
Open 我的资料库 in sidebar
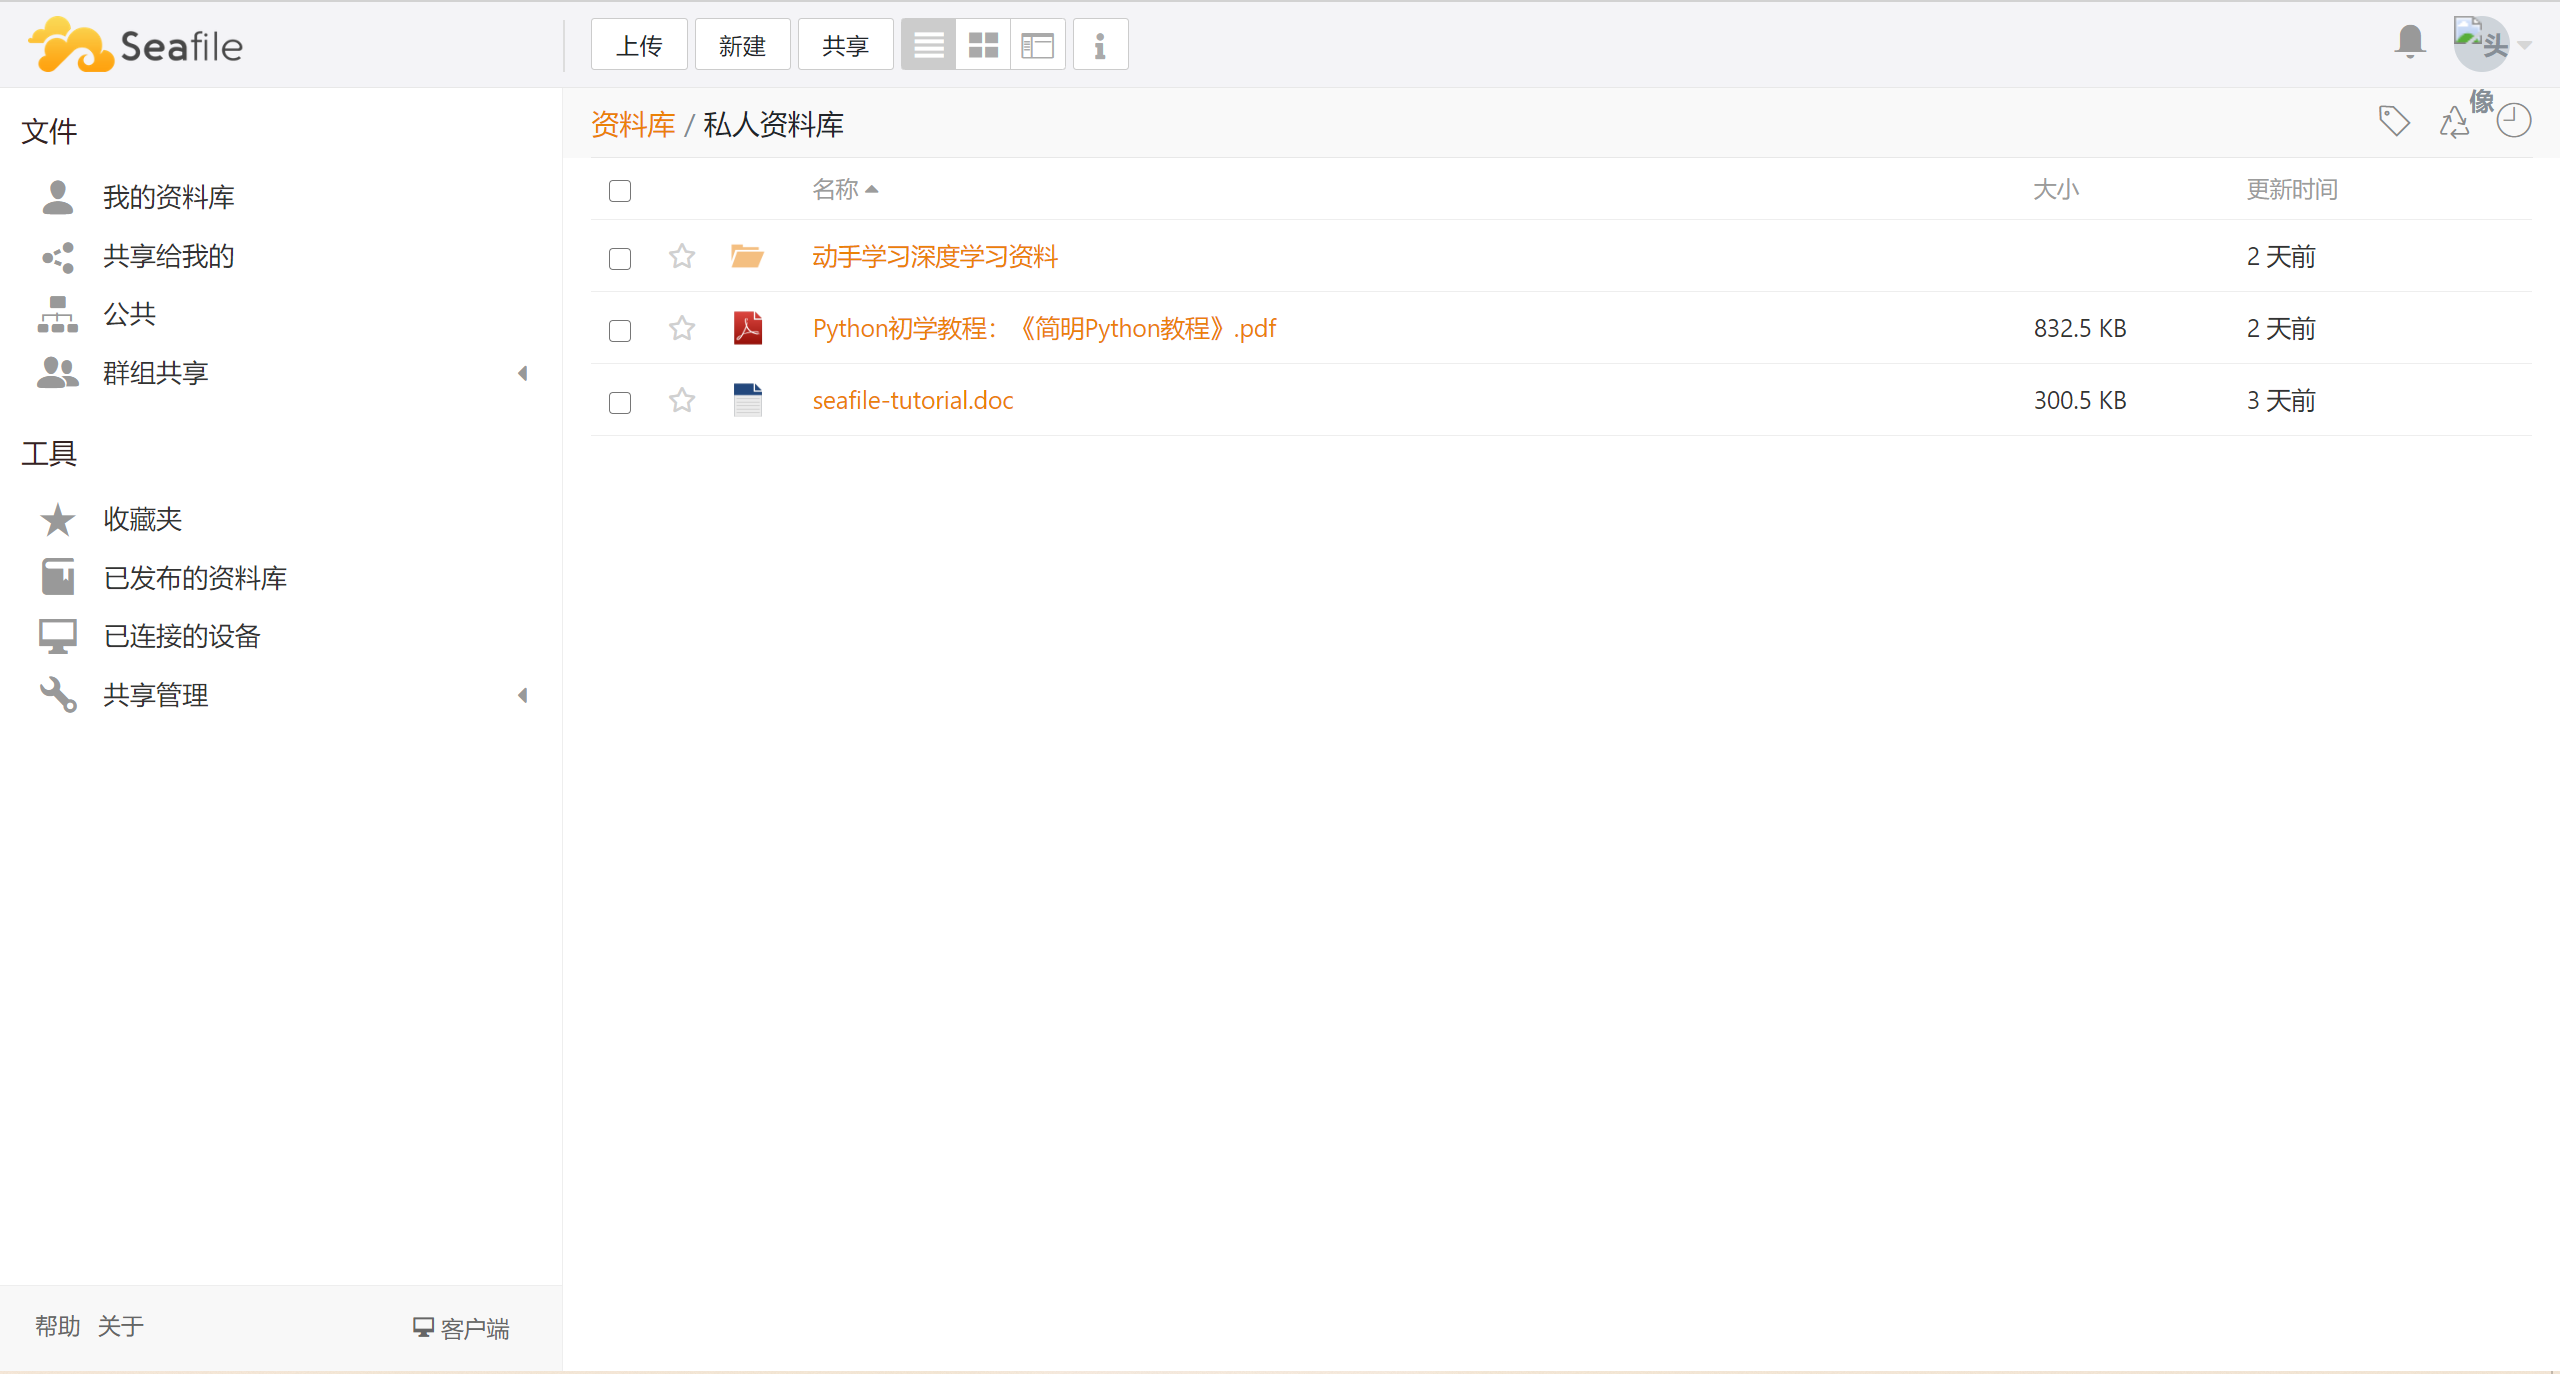[169, 197]
